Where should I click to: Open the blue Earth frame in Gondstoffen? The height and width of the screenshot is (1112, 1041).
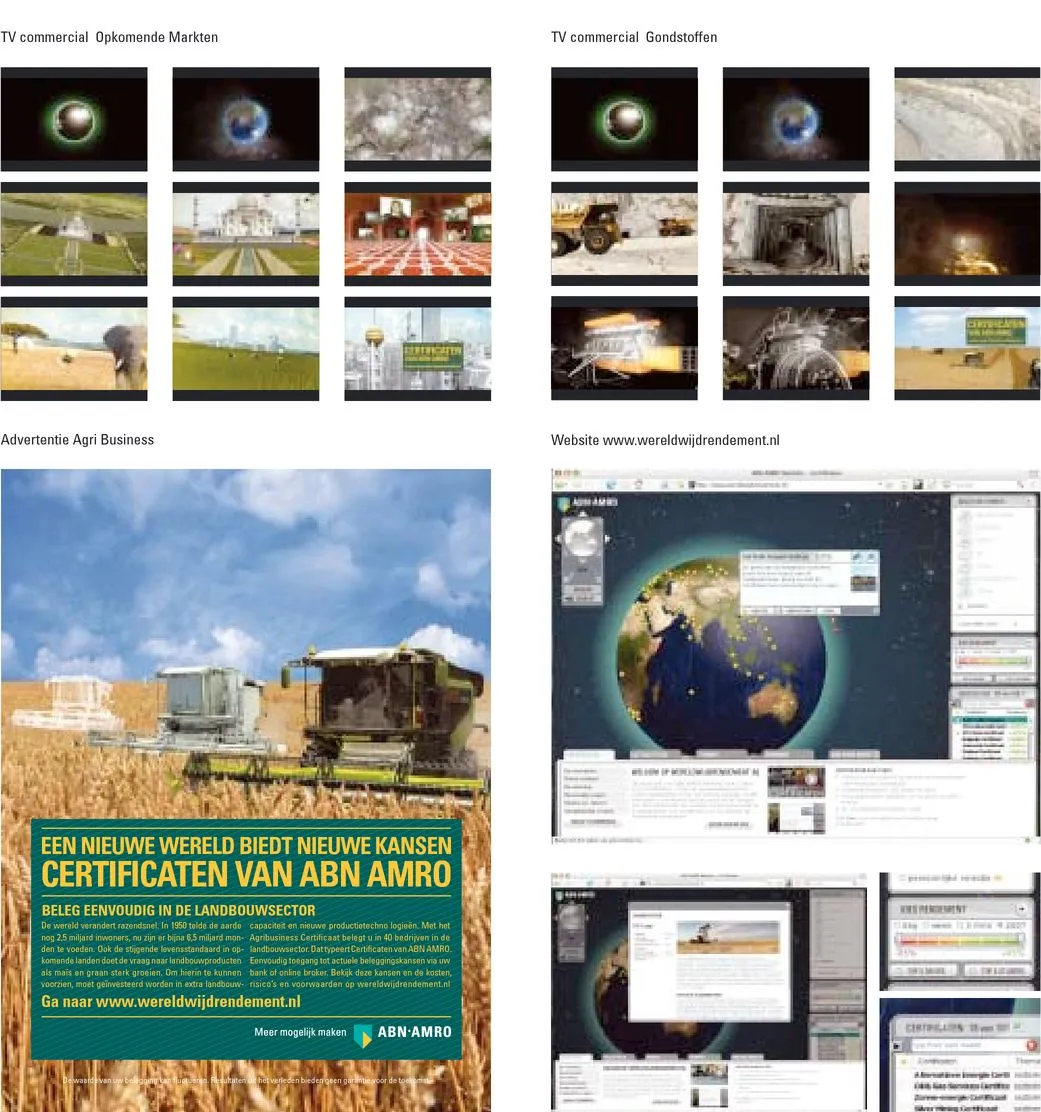tap(796, 119)
